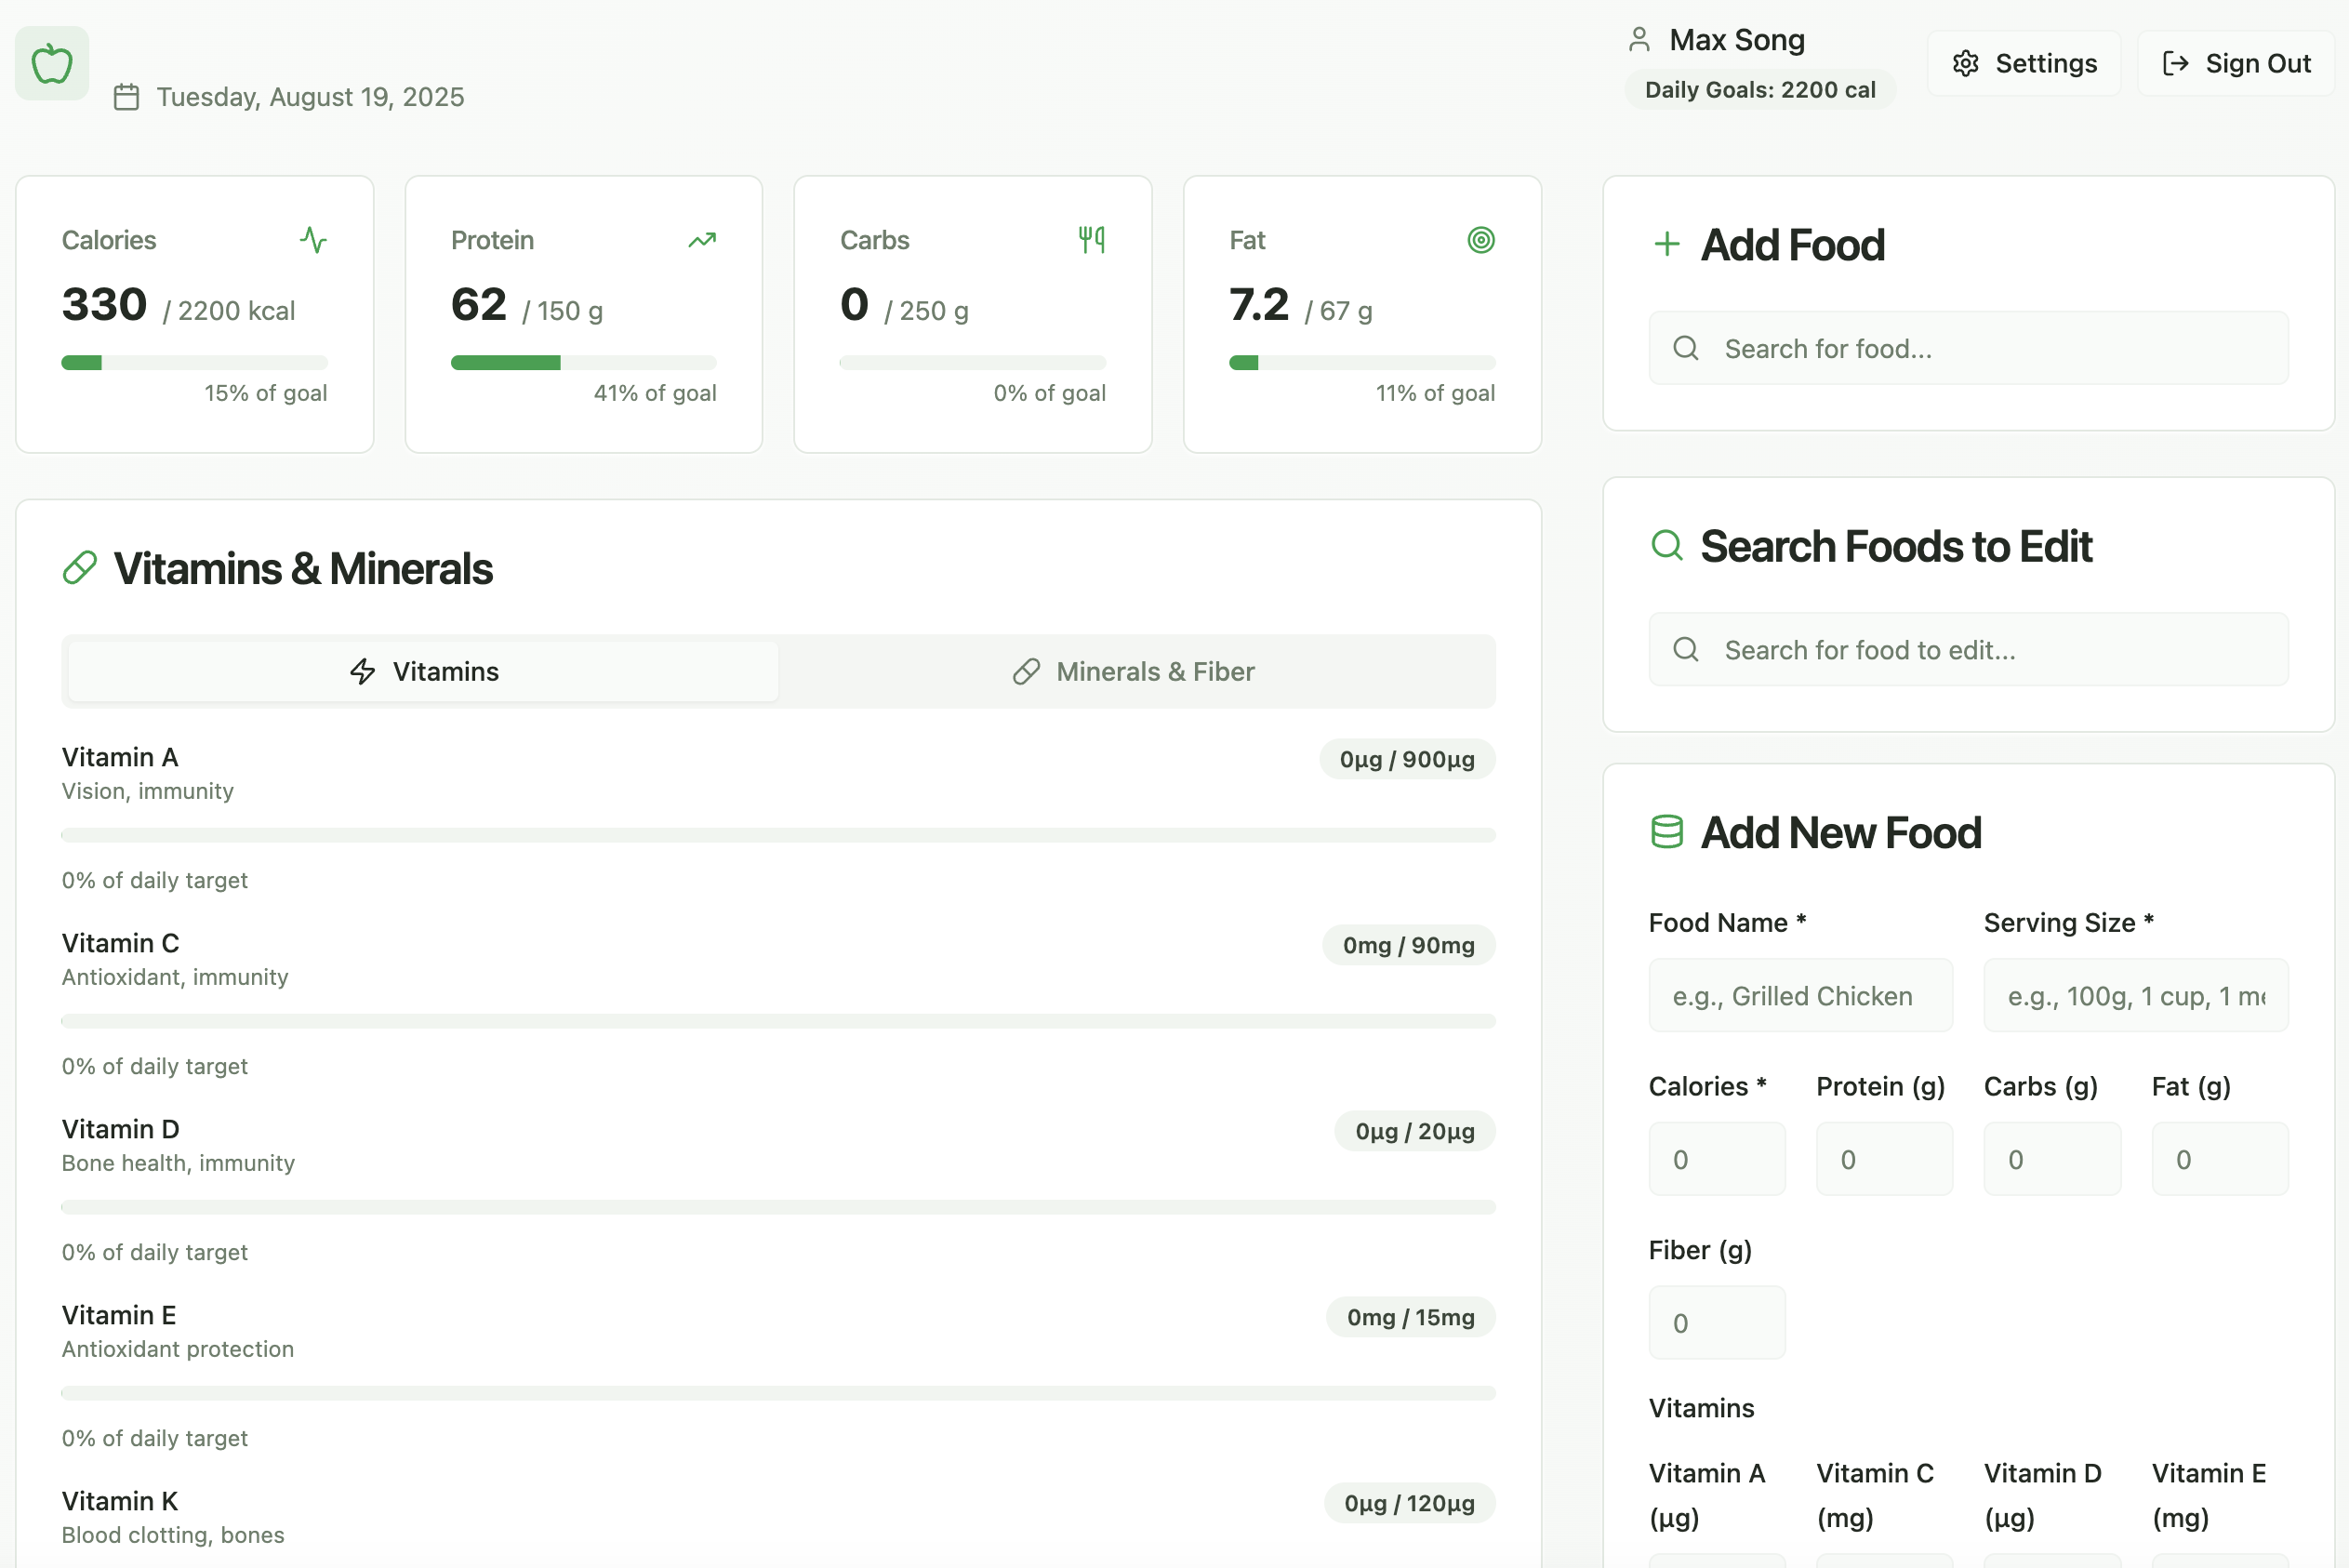This screenshot has width=2349, height=1568.
Task: Click the Food Name input field
Action: coord(1799,994)
